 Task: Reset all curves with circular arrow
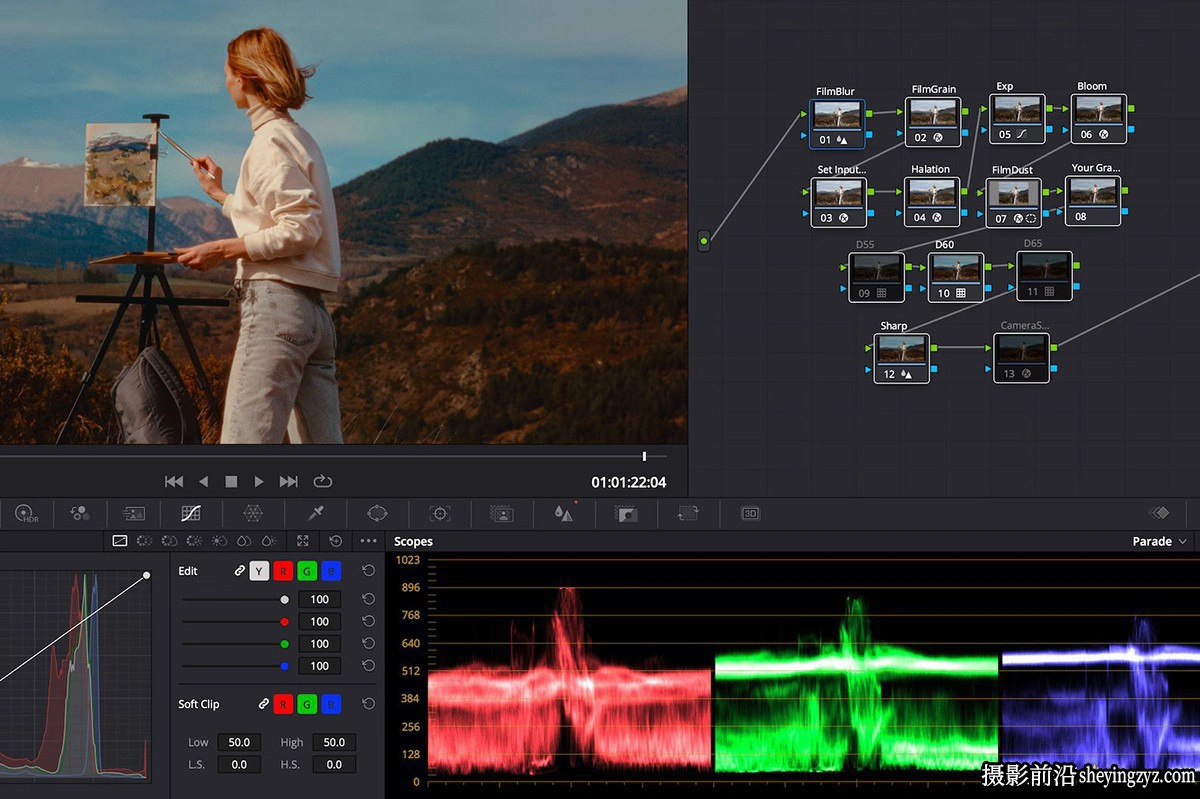point(335,541)
